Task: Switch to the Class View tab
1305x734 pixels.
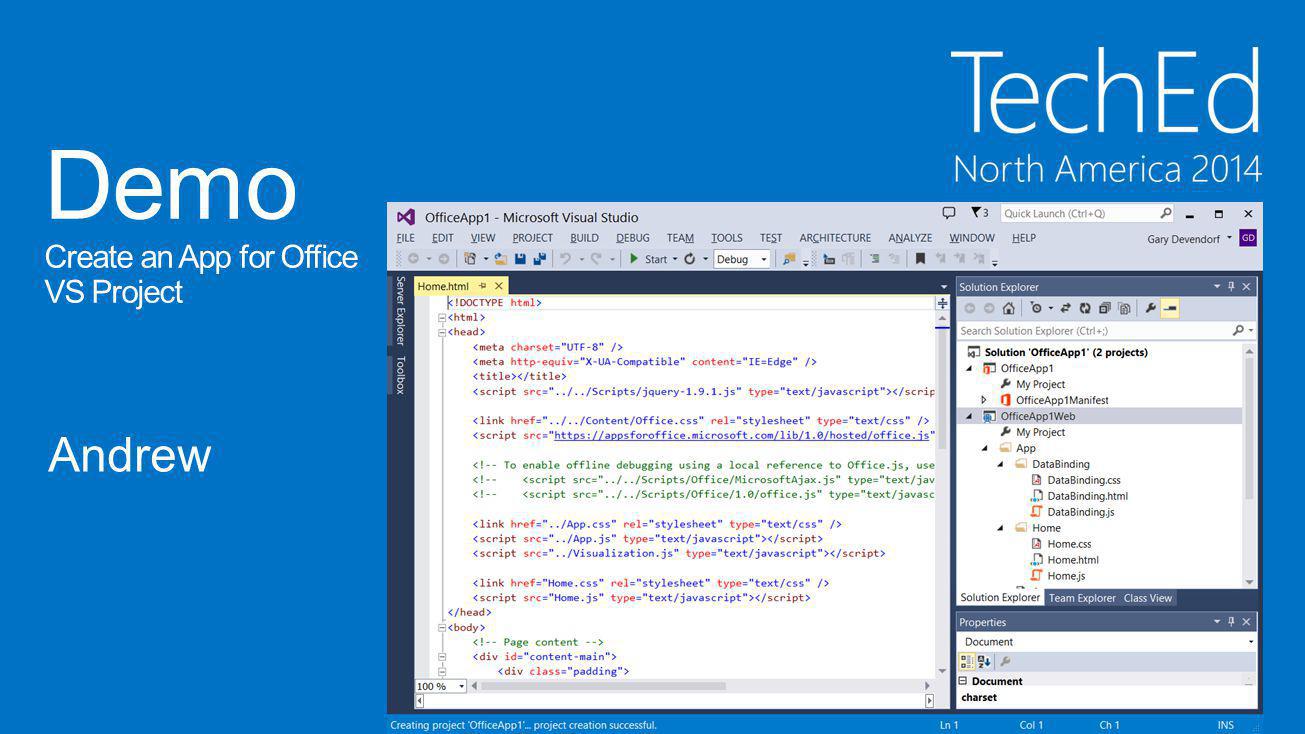Action: tap(1148, 598)
